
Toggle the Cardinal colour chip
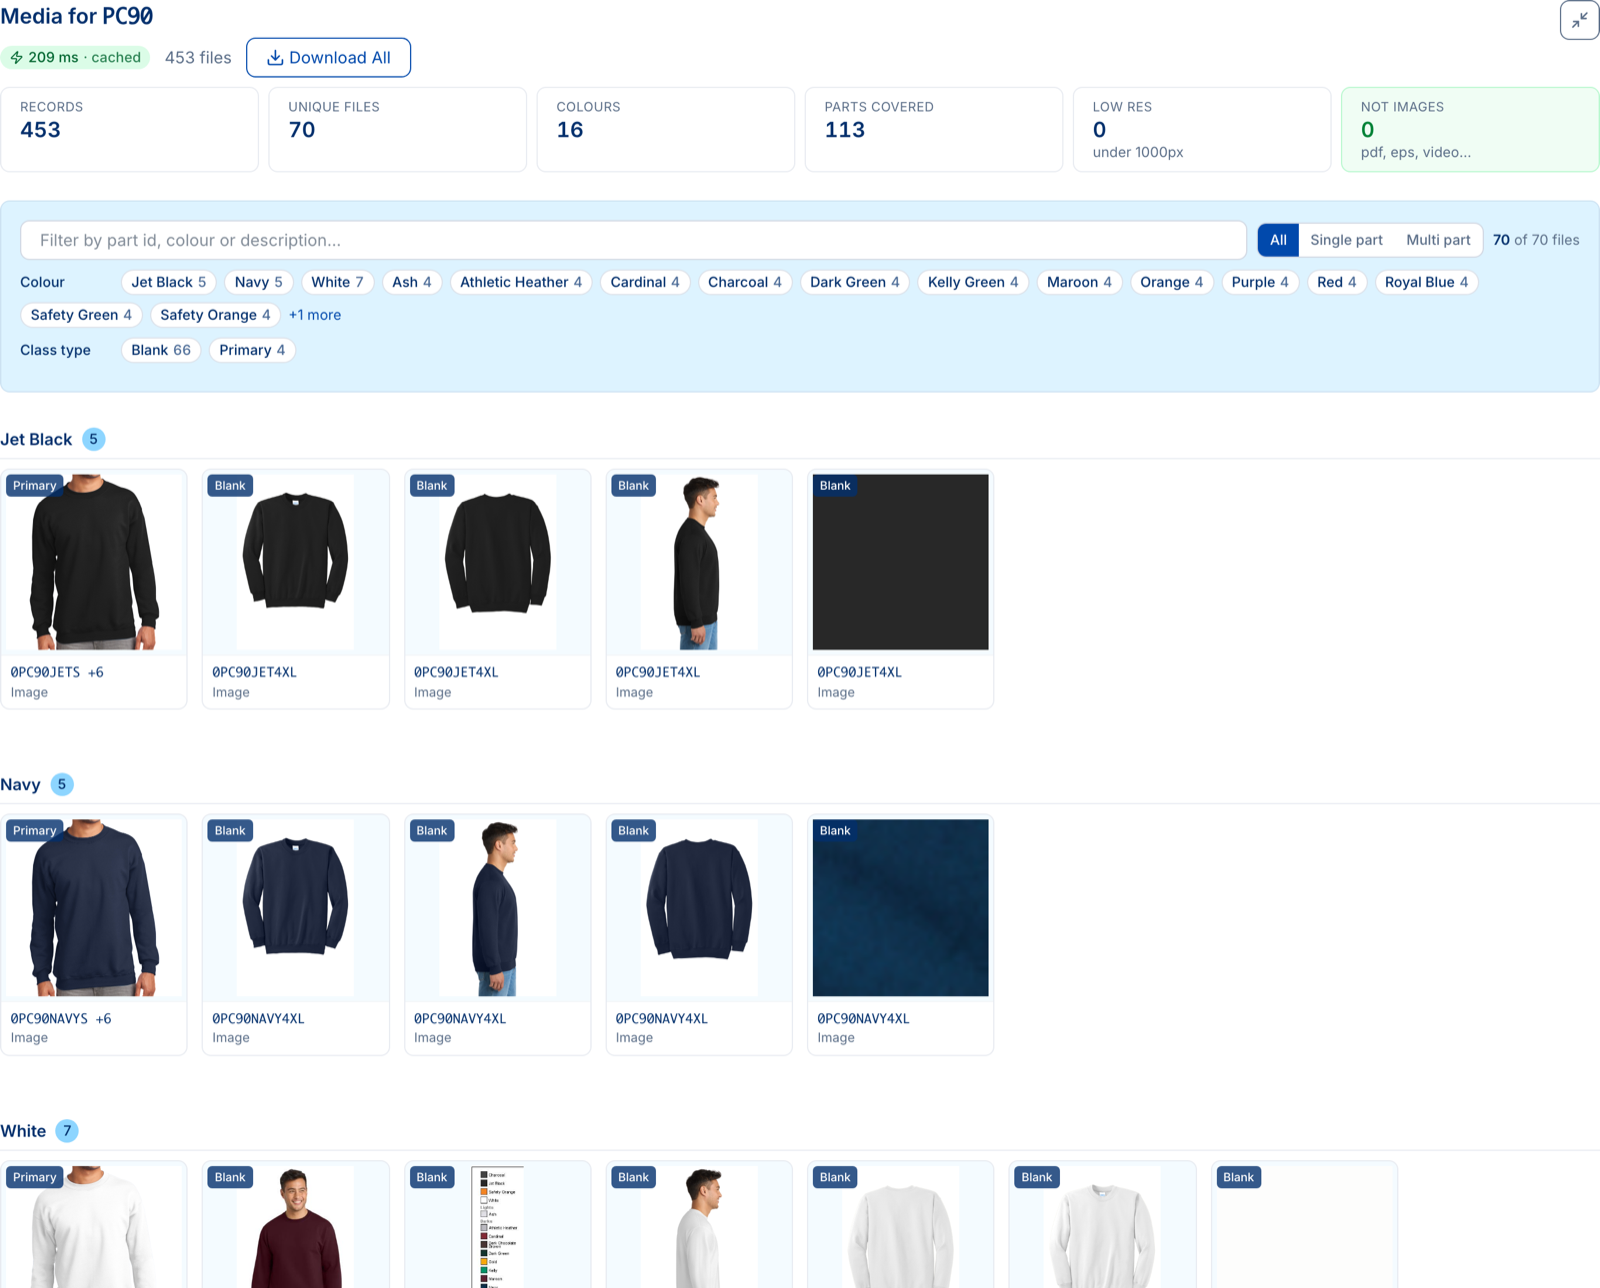click(645, 282)
